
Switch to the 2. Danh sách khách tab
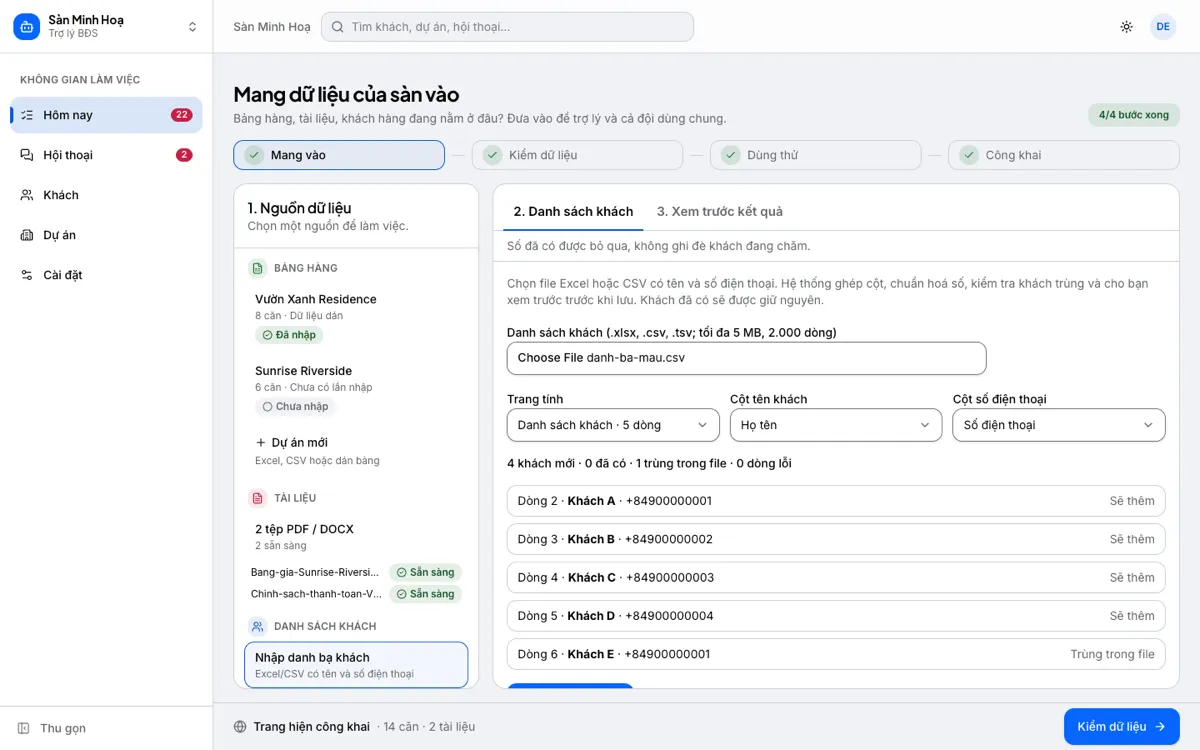(x=573, y=212)
